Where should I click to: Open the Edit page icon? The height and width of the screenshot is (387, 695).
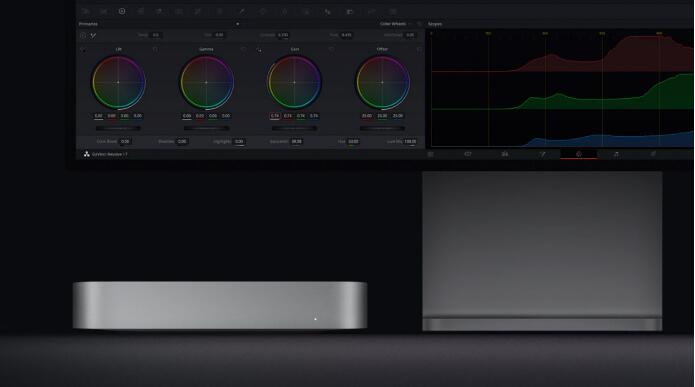(x=505, y=154)
